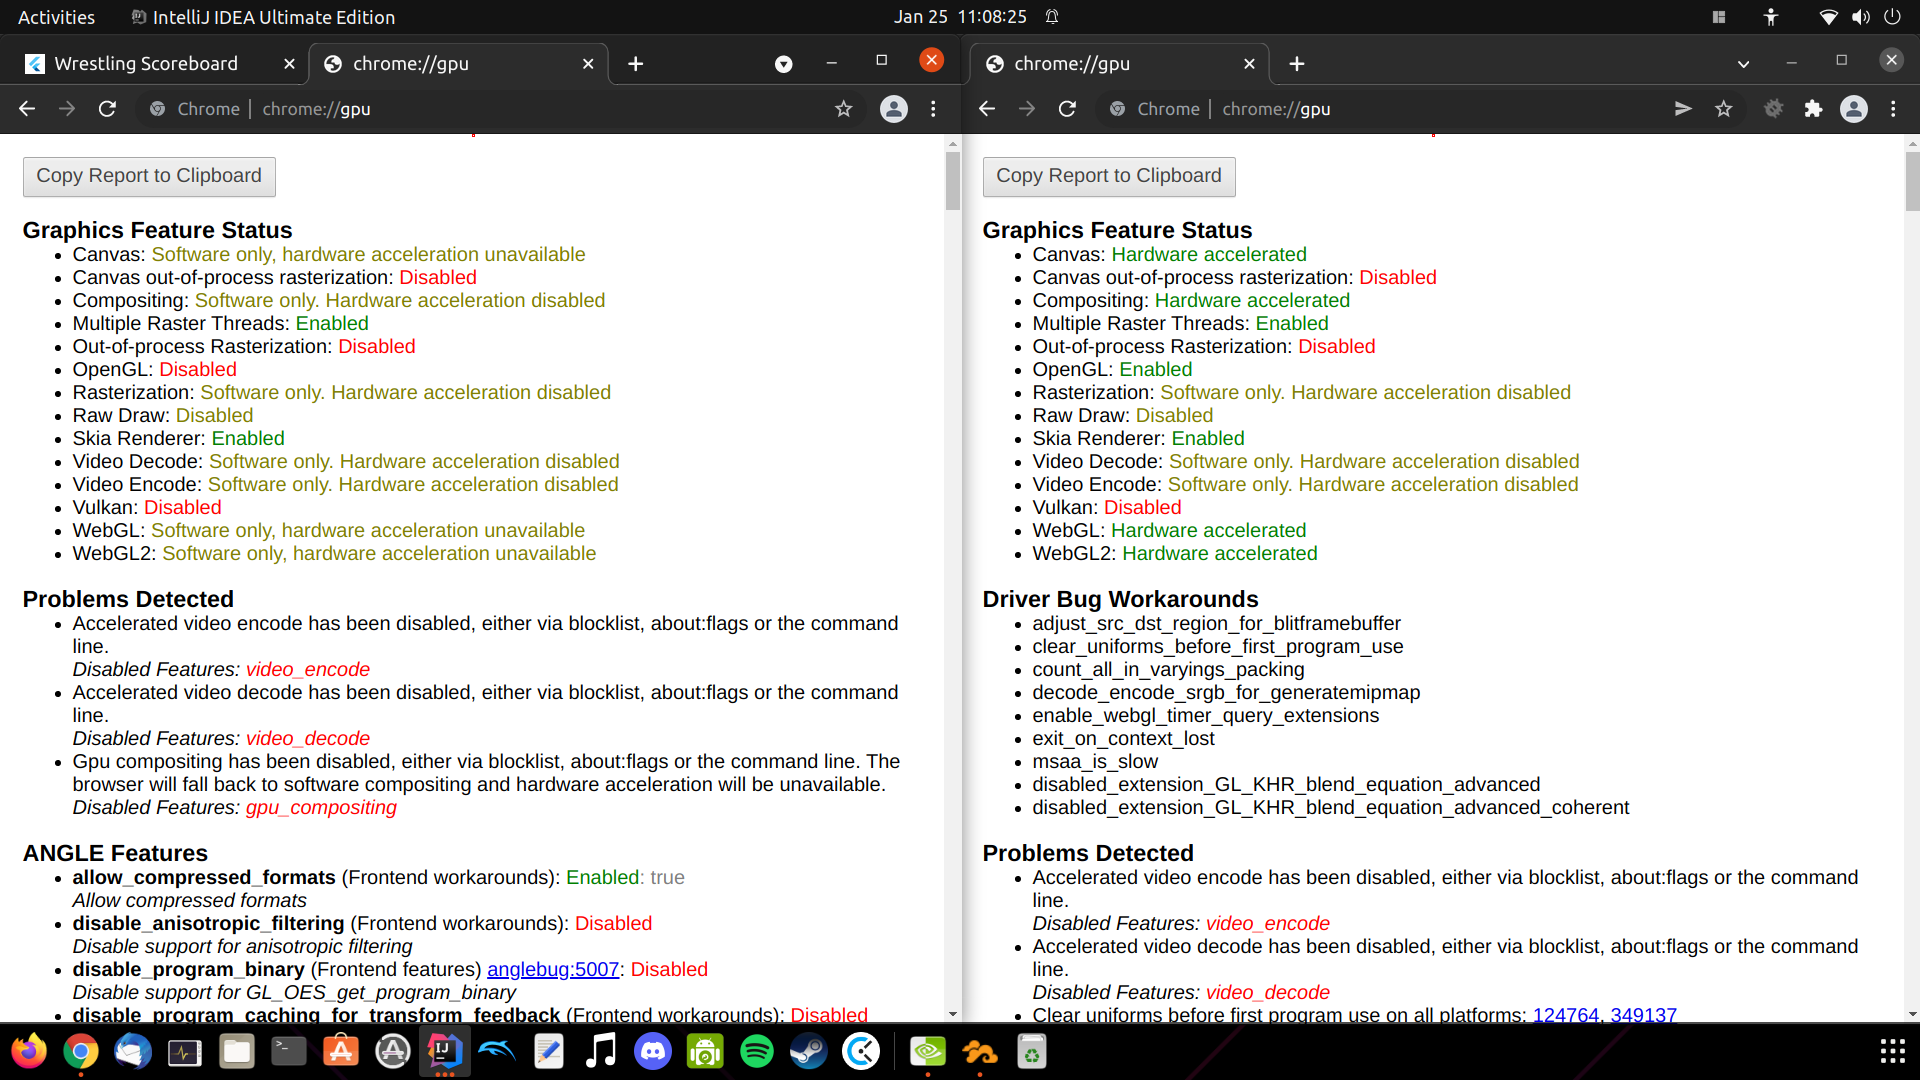The width and height of the screenshot is (1920, 1080).
Task: Follow the anglebug:5007 link
Action: [x=552, y=970]
